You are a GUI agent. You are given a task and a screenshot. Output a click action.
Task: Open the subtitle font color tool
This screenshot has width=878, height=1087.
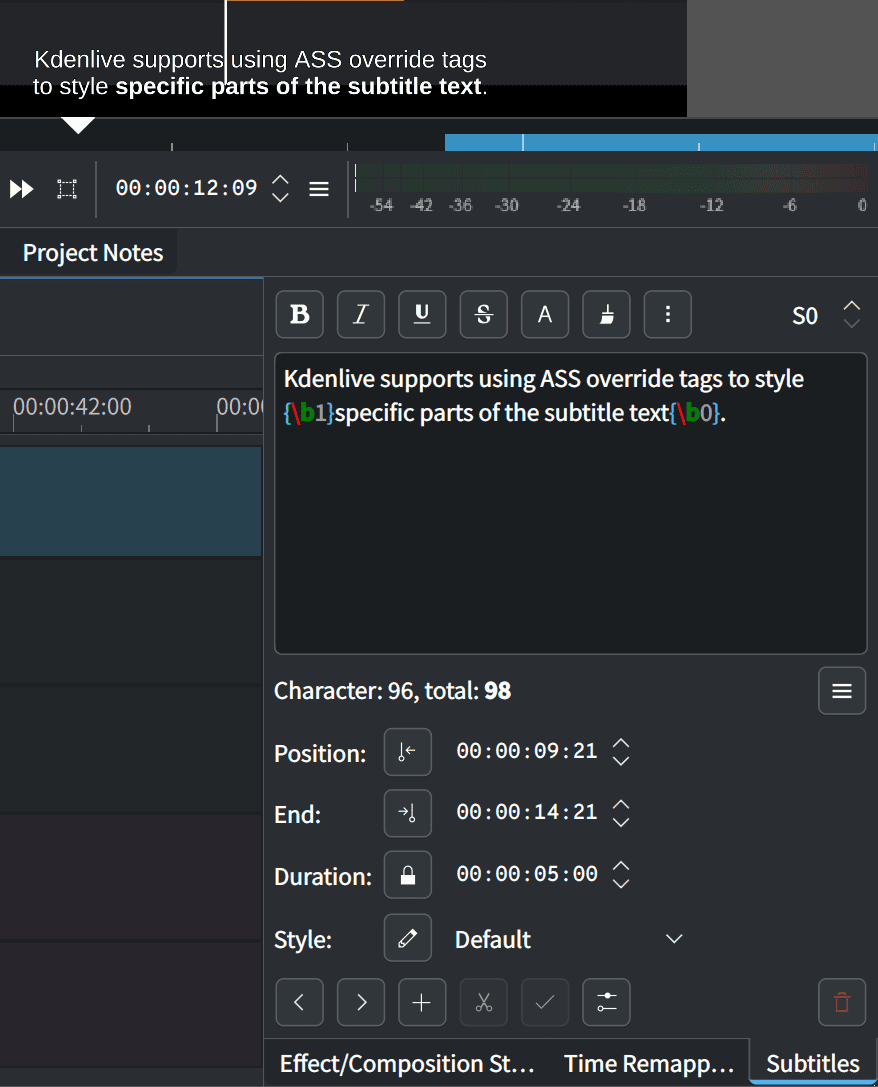coord(544,314)
